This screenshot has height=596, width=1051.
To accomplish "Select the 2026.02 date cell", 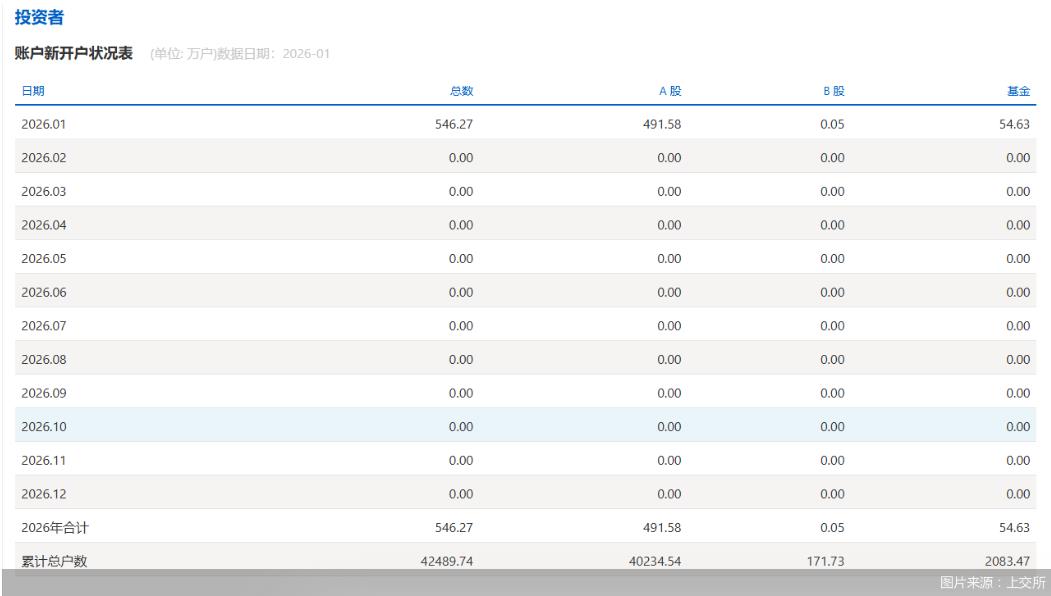I will 43,158.
